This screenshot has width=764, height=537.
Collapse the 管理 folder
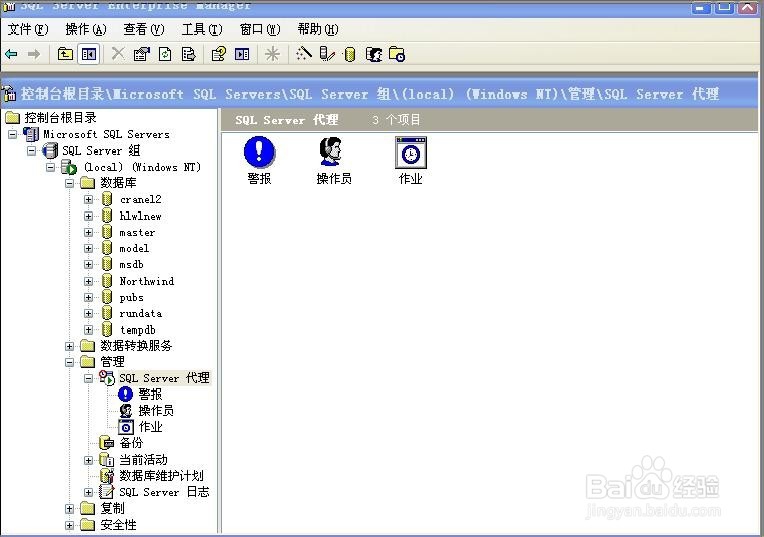point(70,363)
